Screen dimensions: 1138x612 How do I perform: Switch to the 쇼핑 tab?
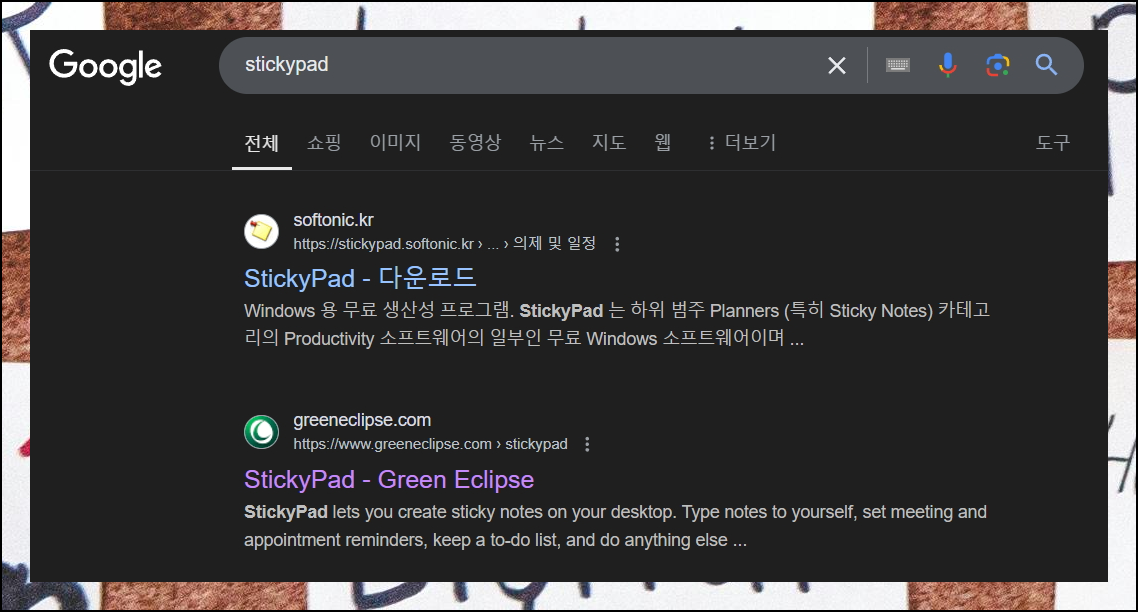[x=324, y=142]
